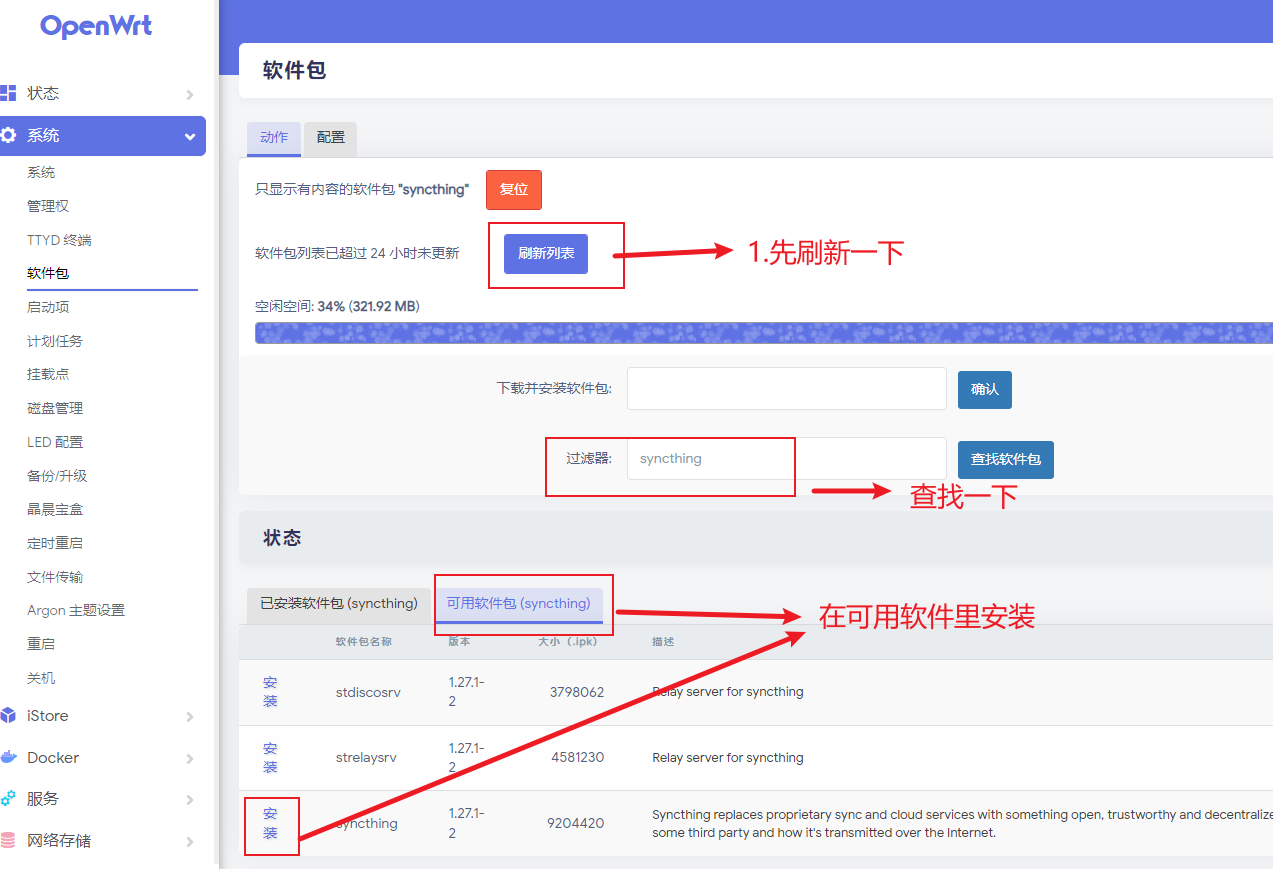Select 重启 in the sidebar
Screen dimensions: 1273x869
click(x=41, y=644)
